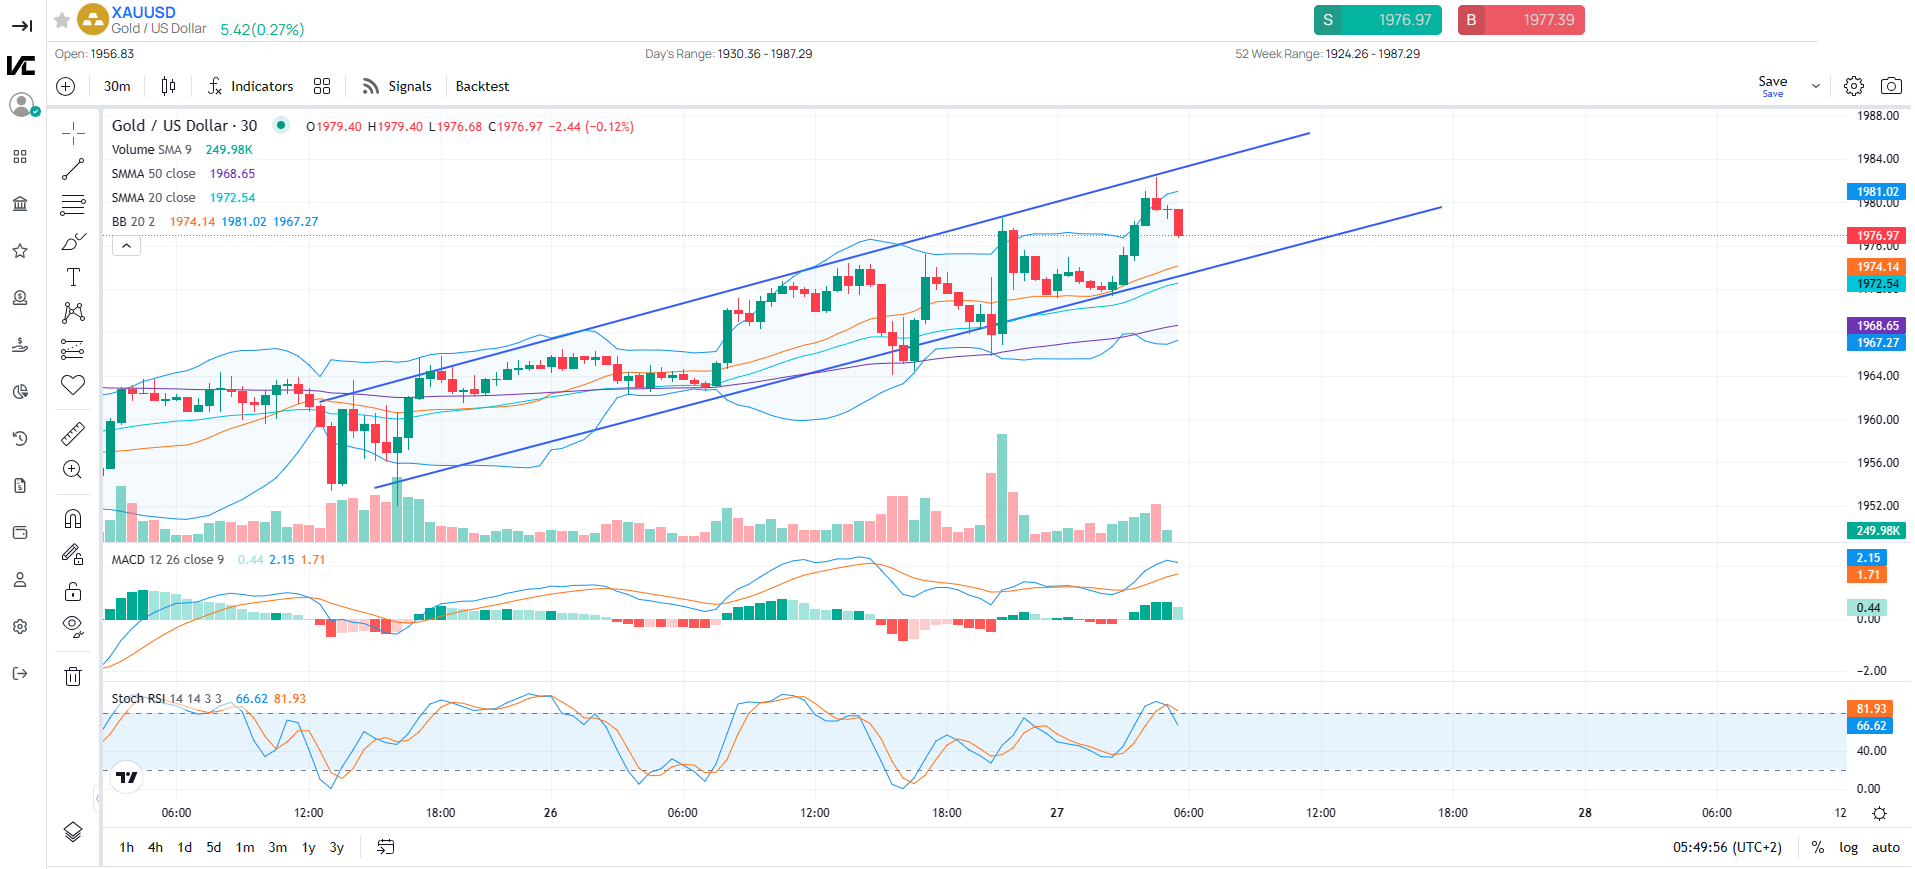Image resolution: width=1915 pixels, height=869 pixels.
Task: Toggle lock all drawing tools
Action: coord(73,591)
